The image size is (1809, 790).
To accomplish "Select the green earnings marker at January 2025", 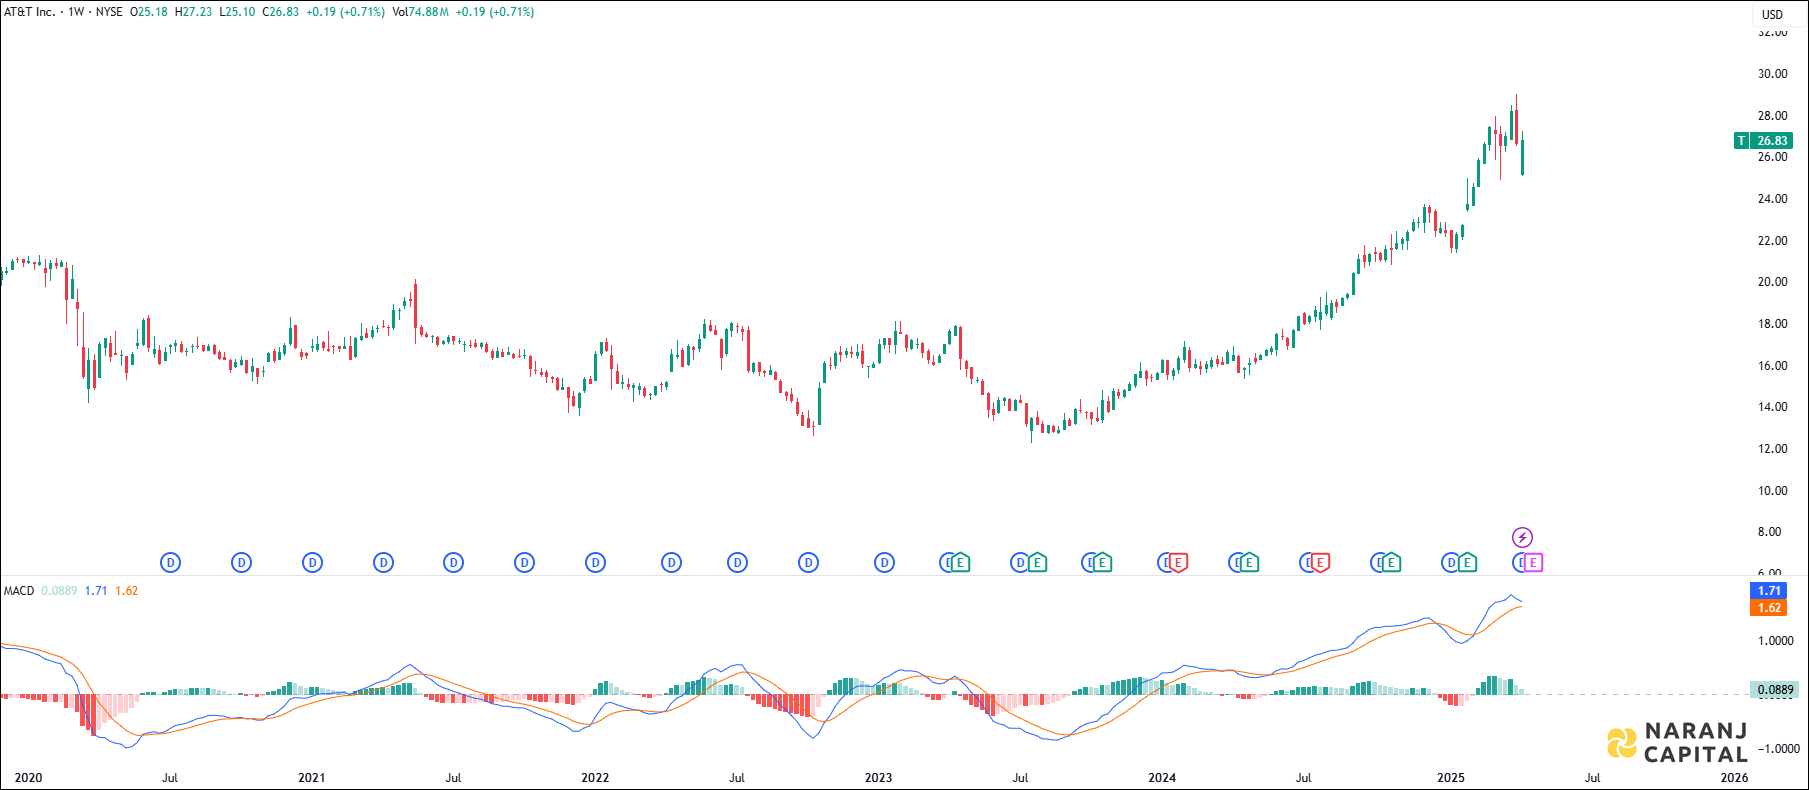I will 1468,563.
